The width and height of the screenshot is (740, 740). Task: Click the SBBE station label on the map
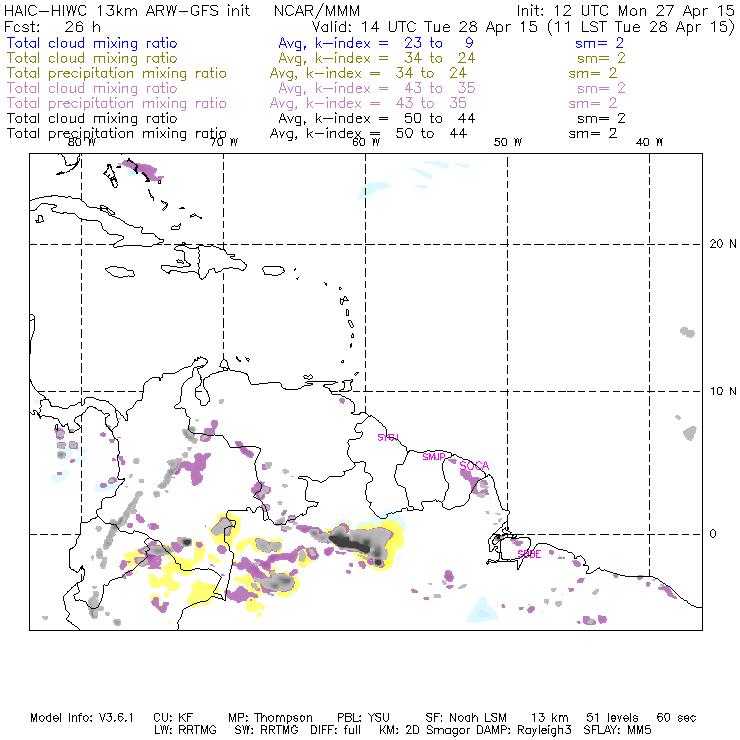(x=529, y=554)
